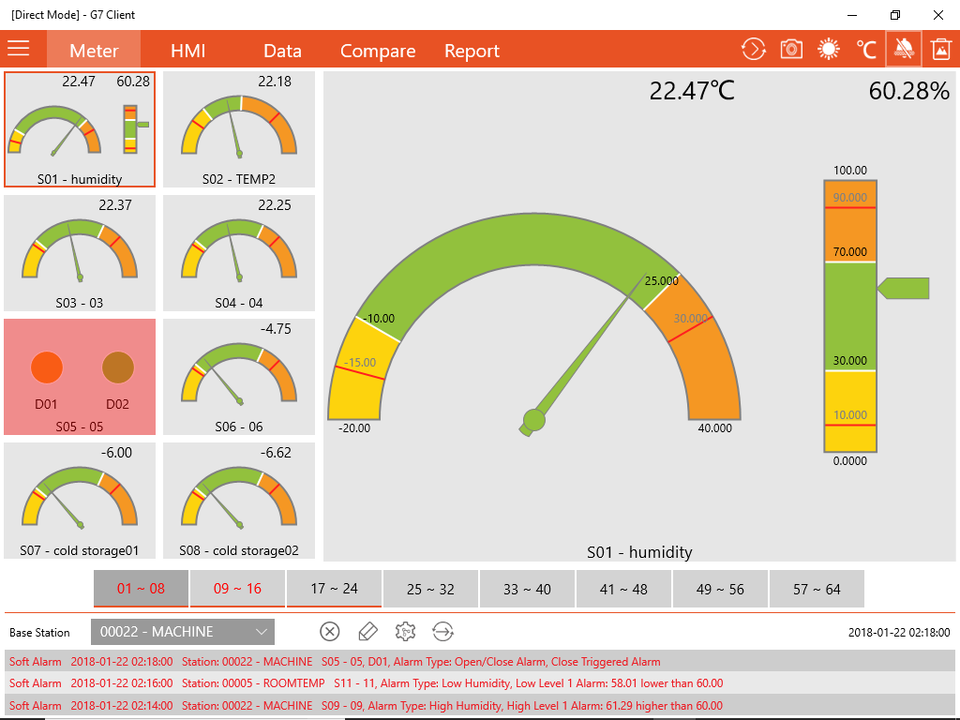Take a screenshot with camera icon

[x=791, y=49]
